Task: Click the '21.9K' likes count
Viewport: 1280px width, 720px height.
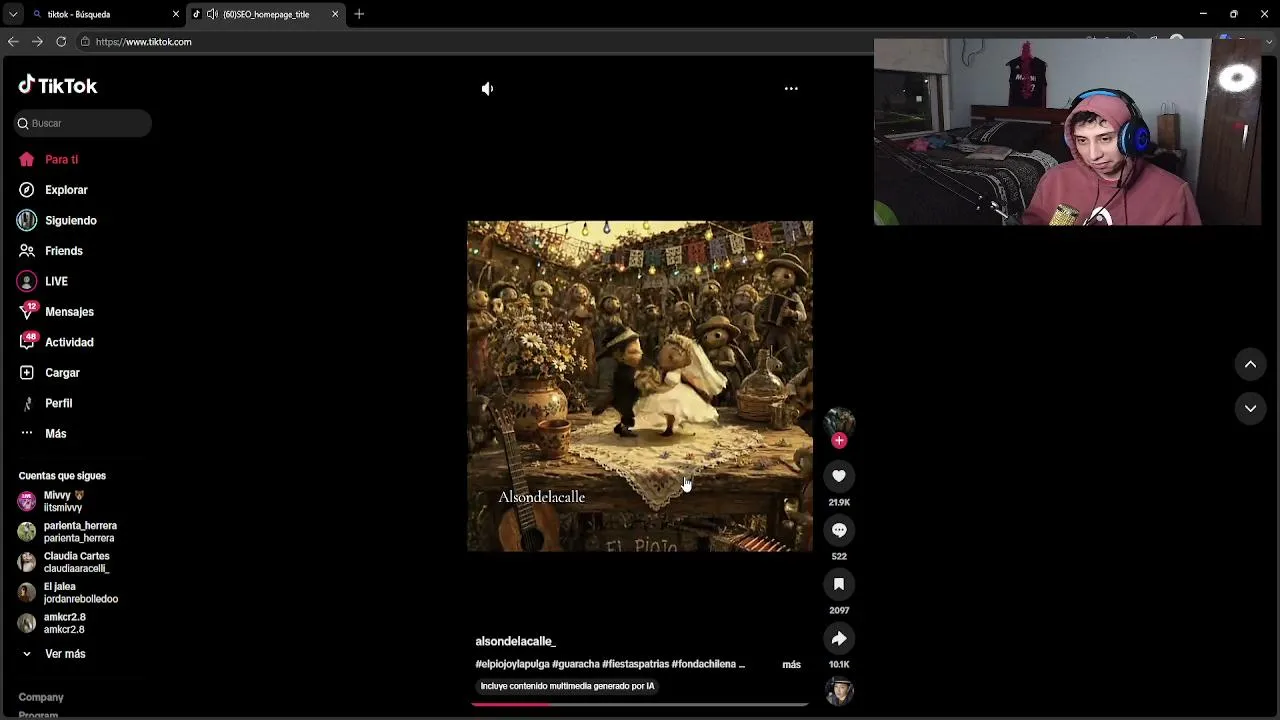Action: click(839, 502)
